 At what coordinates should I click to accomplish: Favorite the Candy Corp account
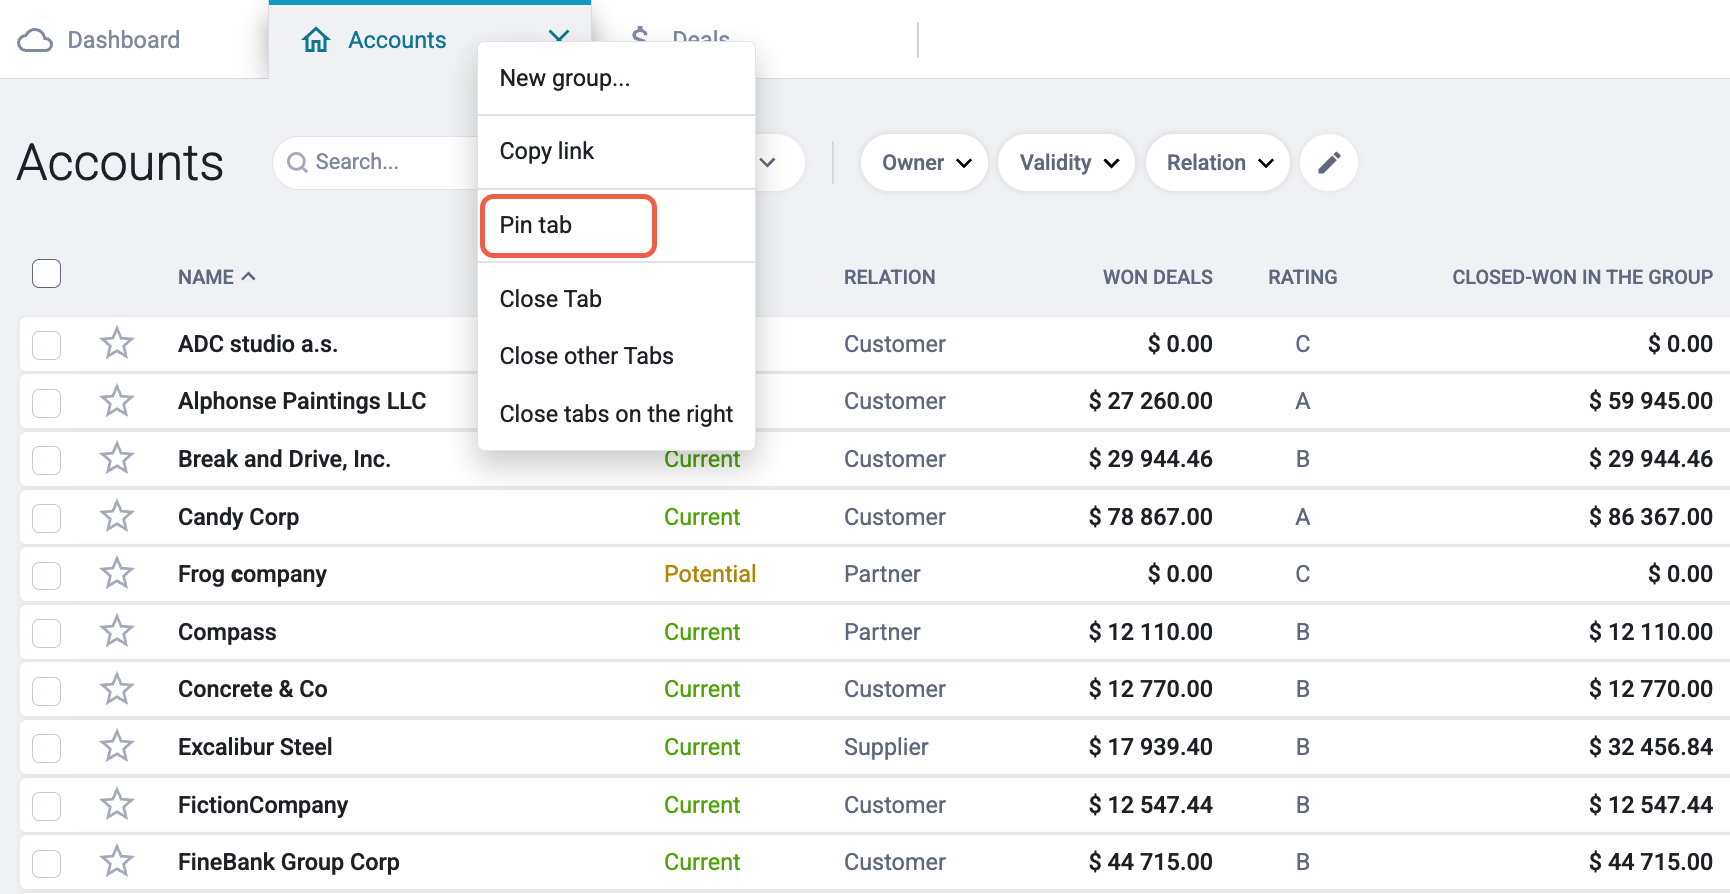coord(117,517)
